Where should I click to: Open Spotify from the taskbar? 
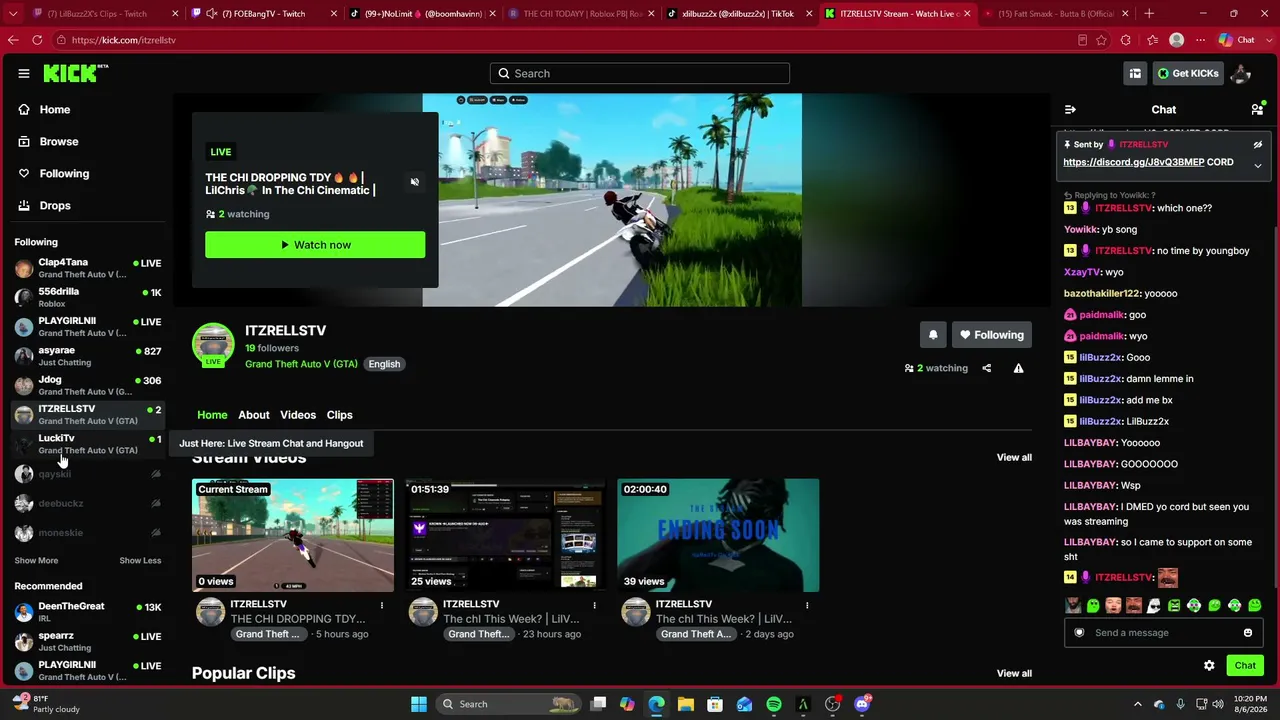pos(774,704)
